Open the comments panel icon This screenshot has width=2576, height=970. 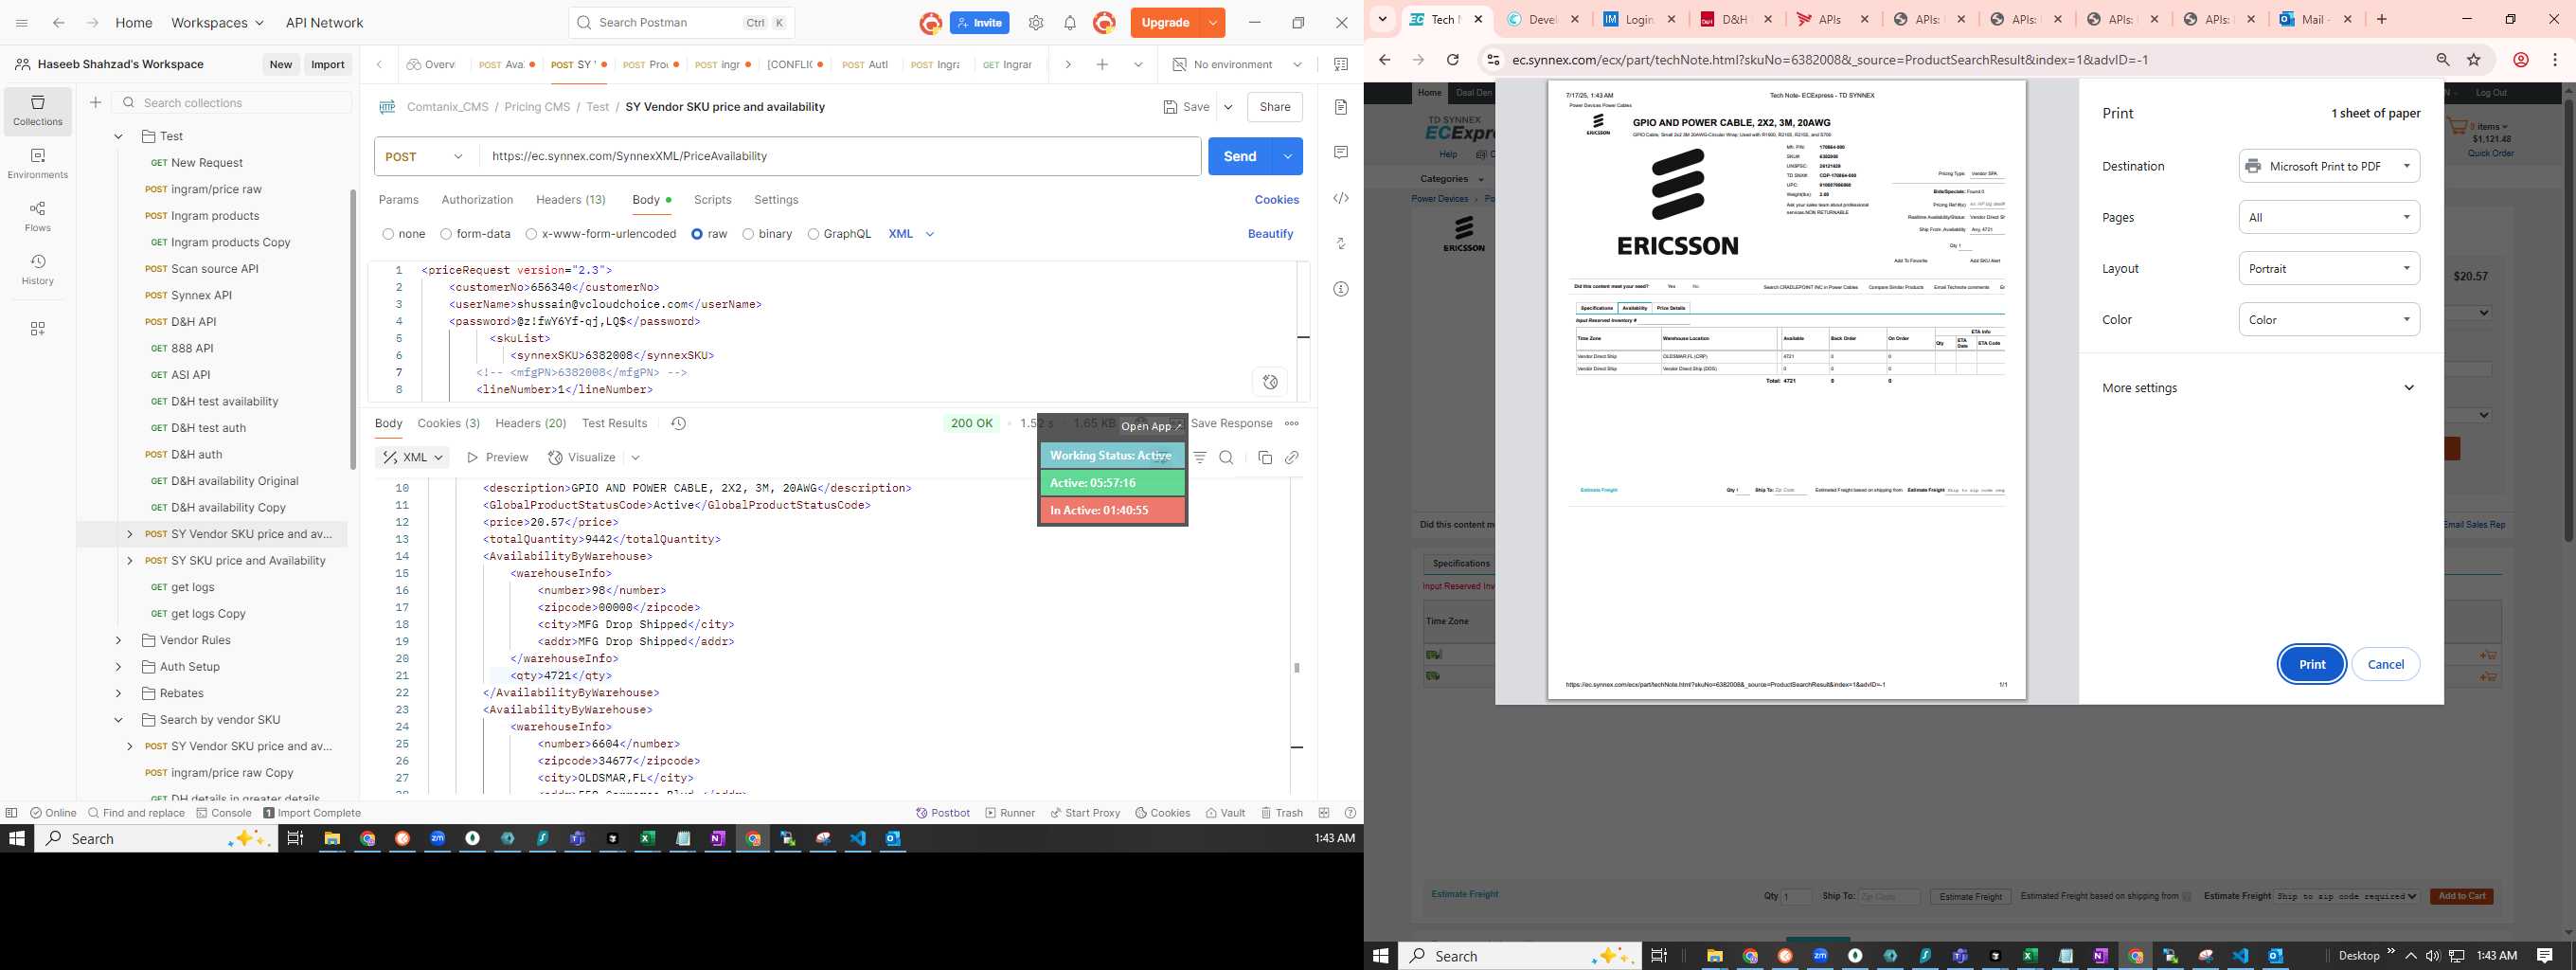pyautogui.click(x=1341, y=152)
